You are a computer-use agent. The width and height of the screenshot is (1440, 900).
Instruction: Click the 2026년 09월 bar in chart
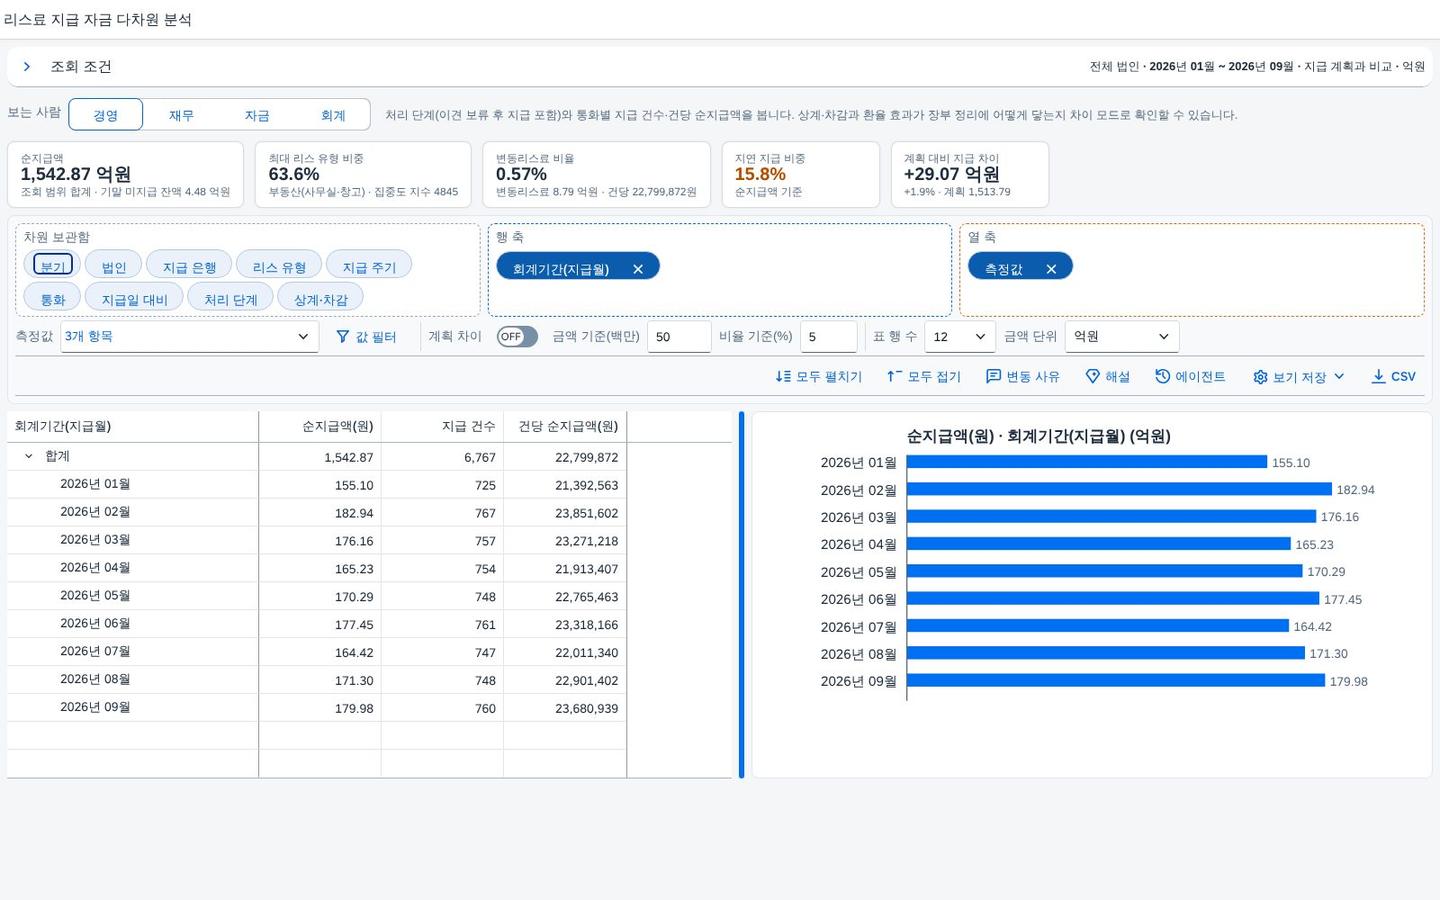pos(1116,681)
